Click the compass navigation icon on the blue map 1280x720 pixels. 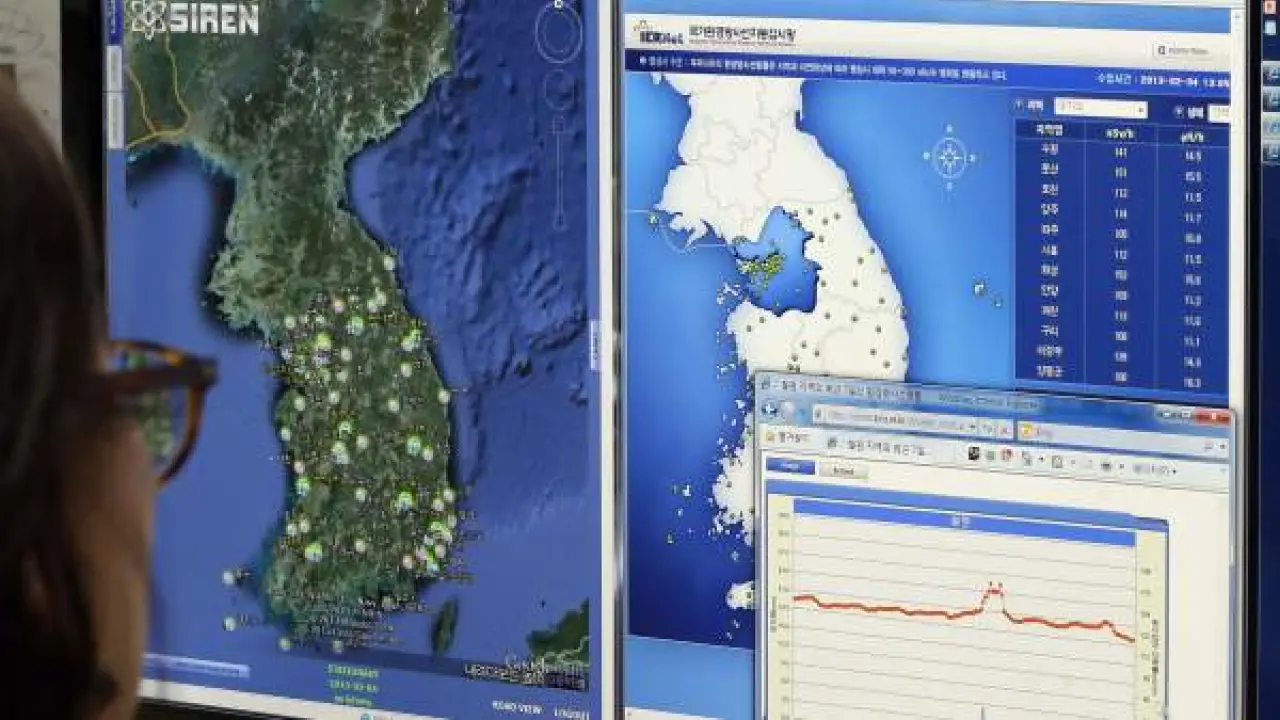(x=949, y=158)
